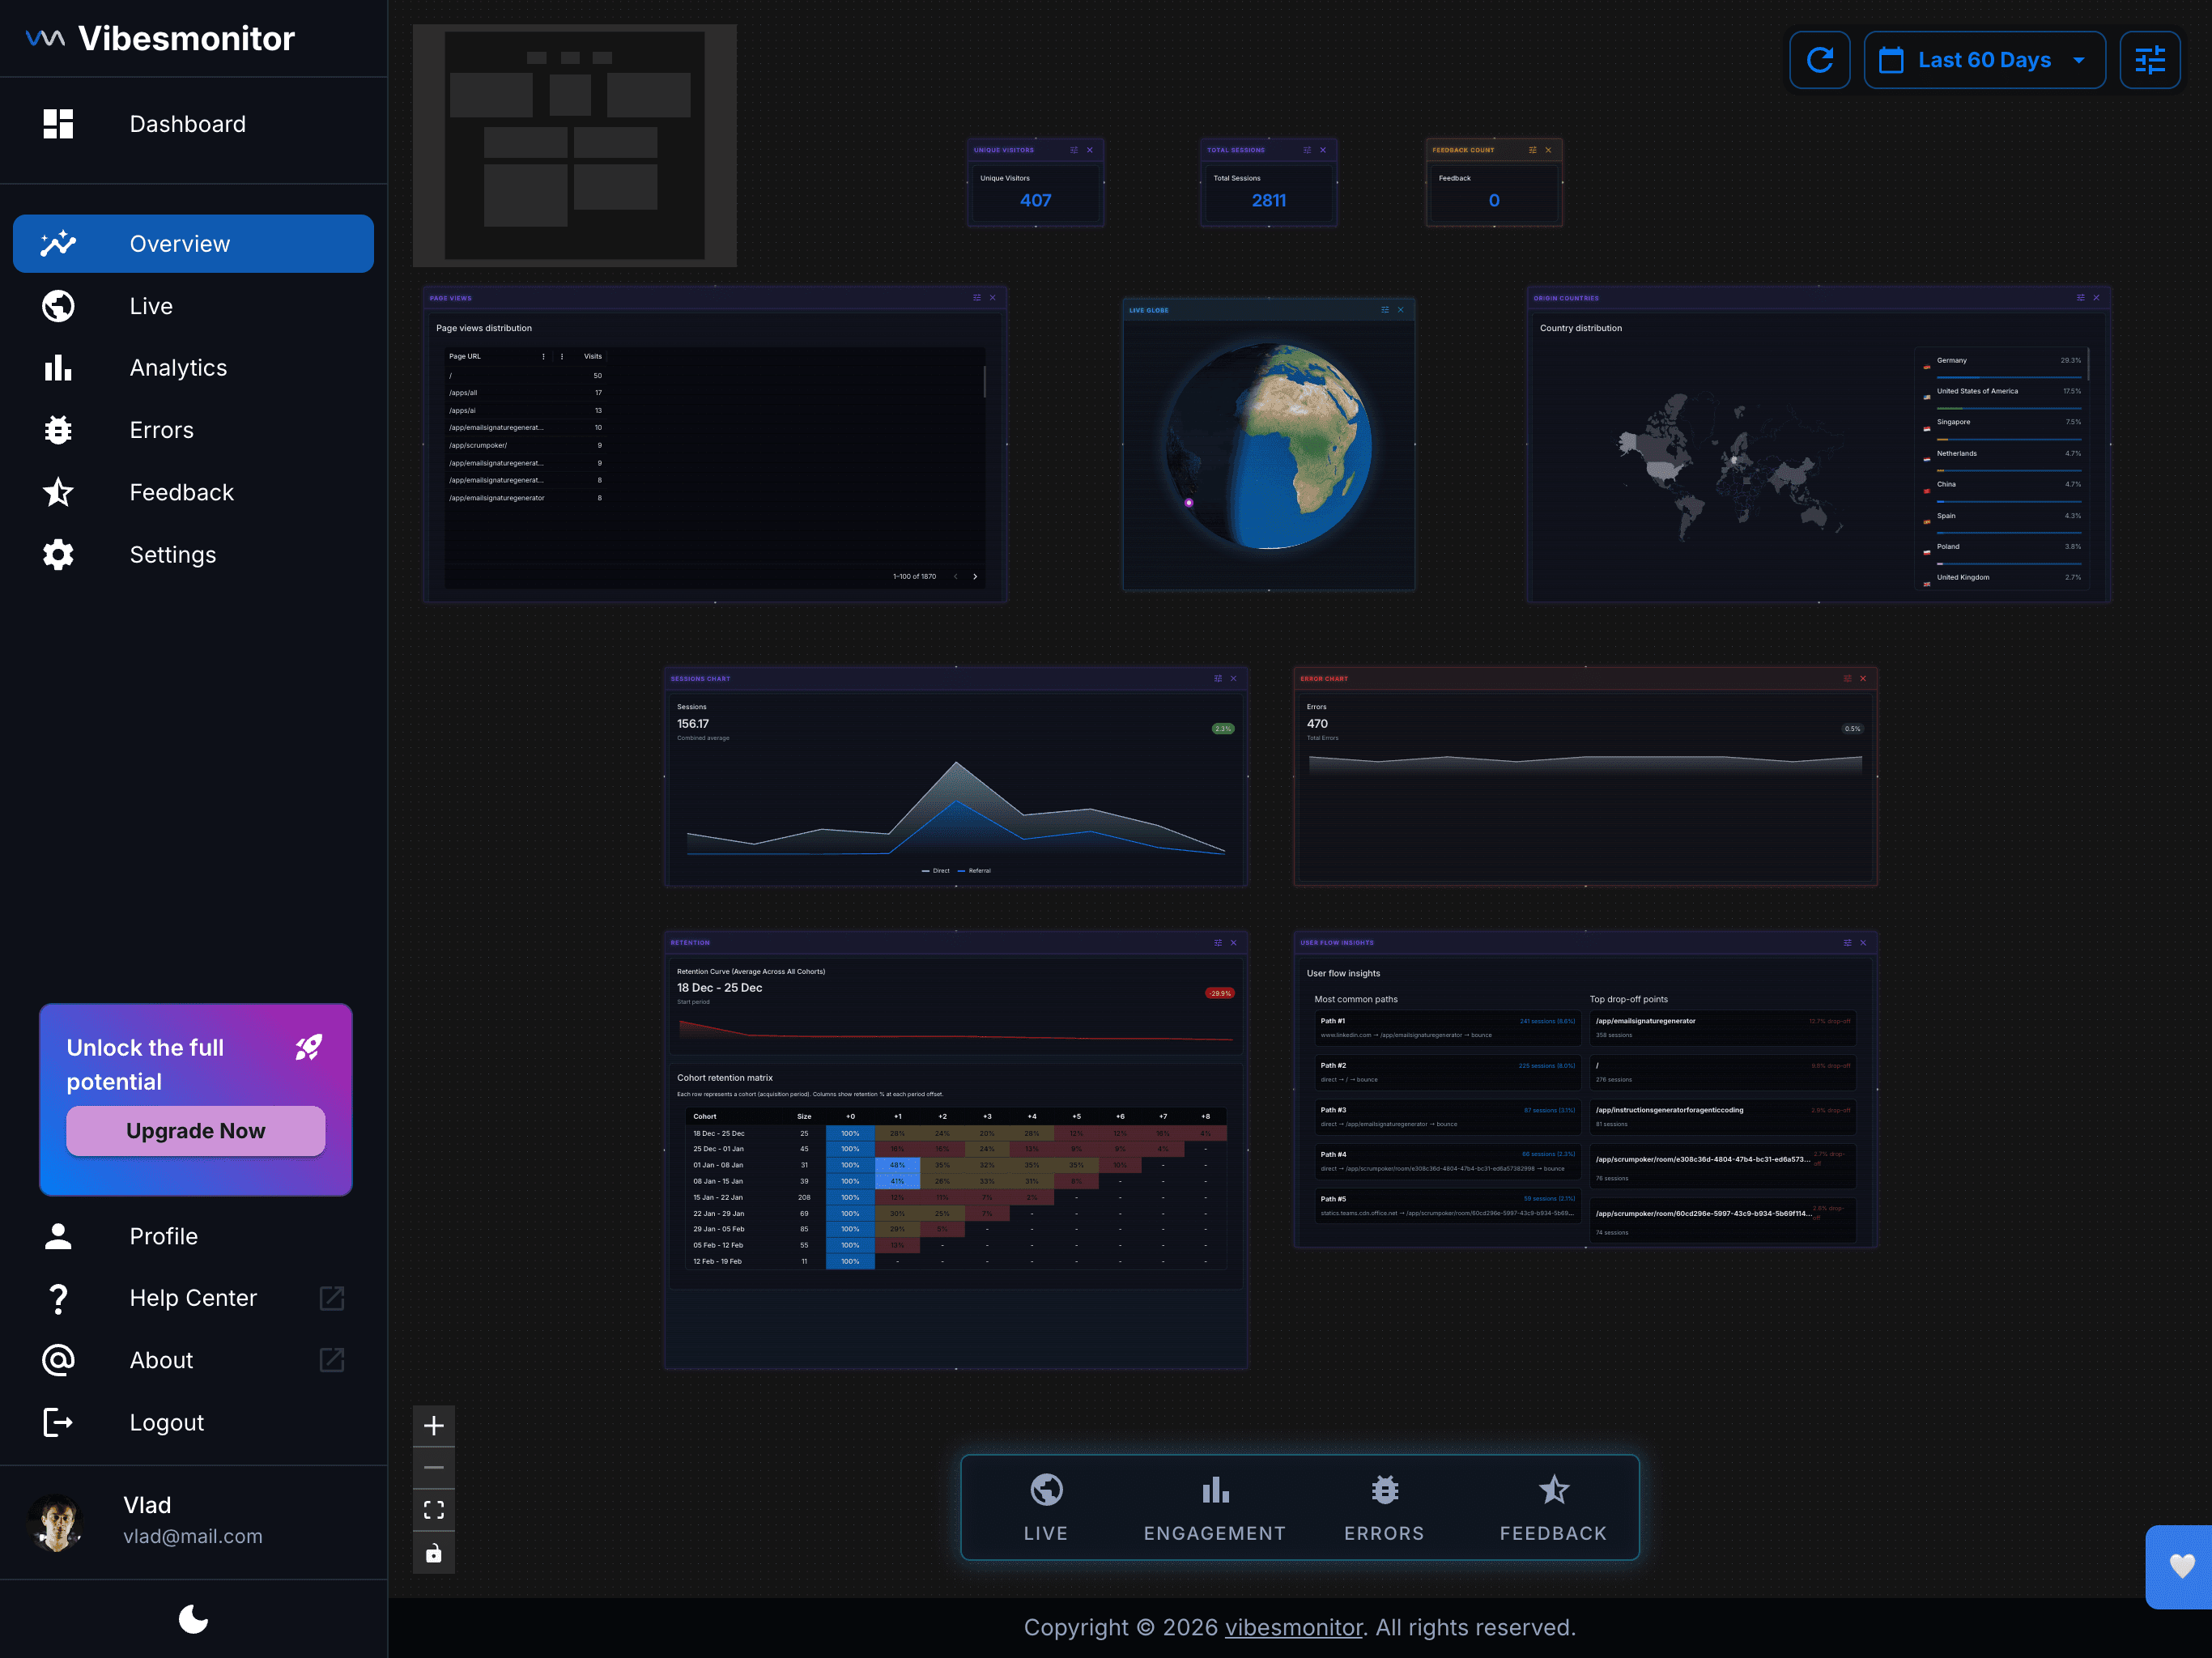Open the Page URL column options menu
2212x1658 pixels.
[544, 356]
